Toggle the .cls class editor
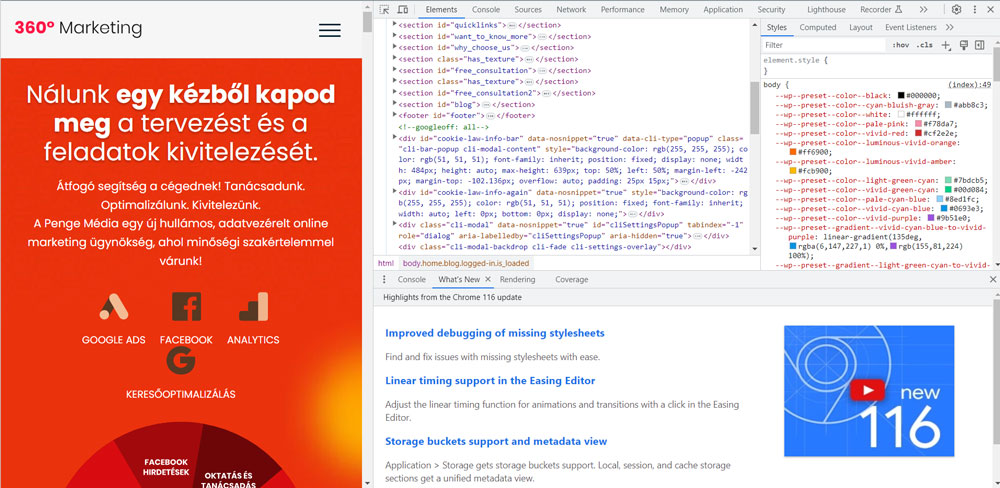This screenshot has width=1000, height=488. point(925,45)
